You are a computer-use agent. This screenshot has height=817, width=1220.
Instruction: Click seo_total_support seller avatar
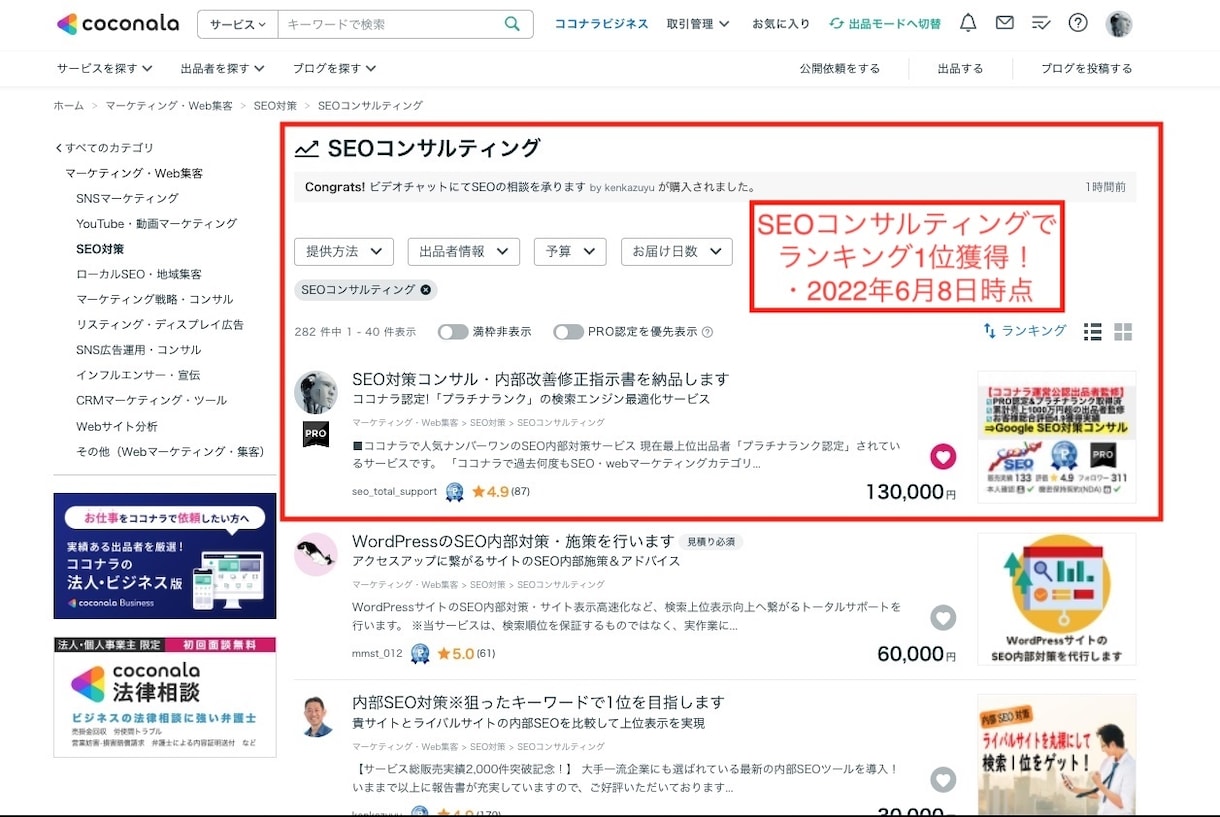click(x=315, y=392)
